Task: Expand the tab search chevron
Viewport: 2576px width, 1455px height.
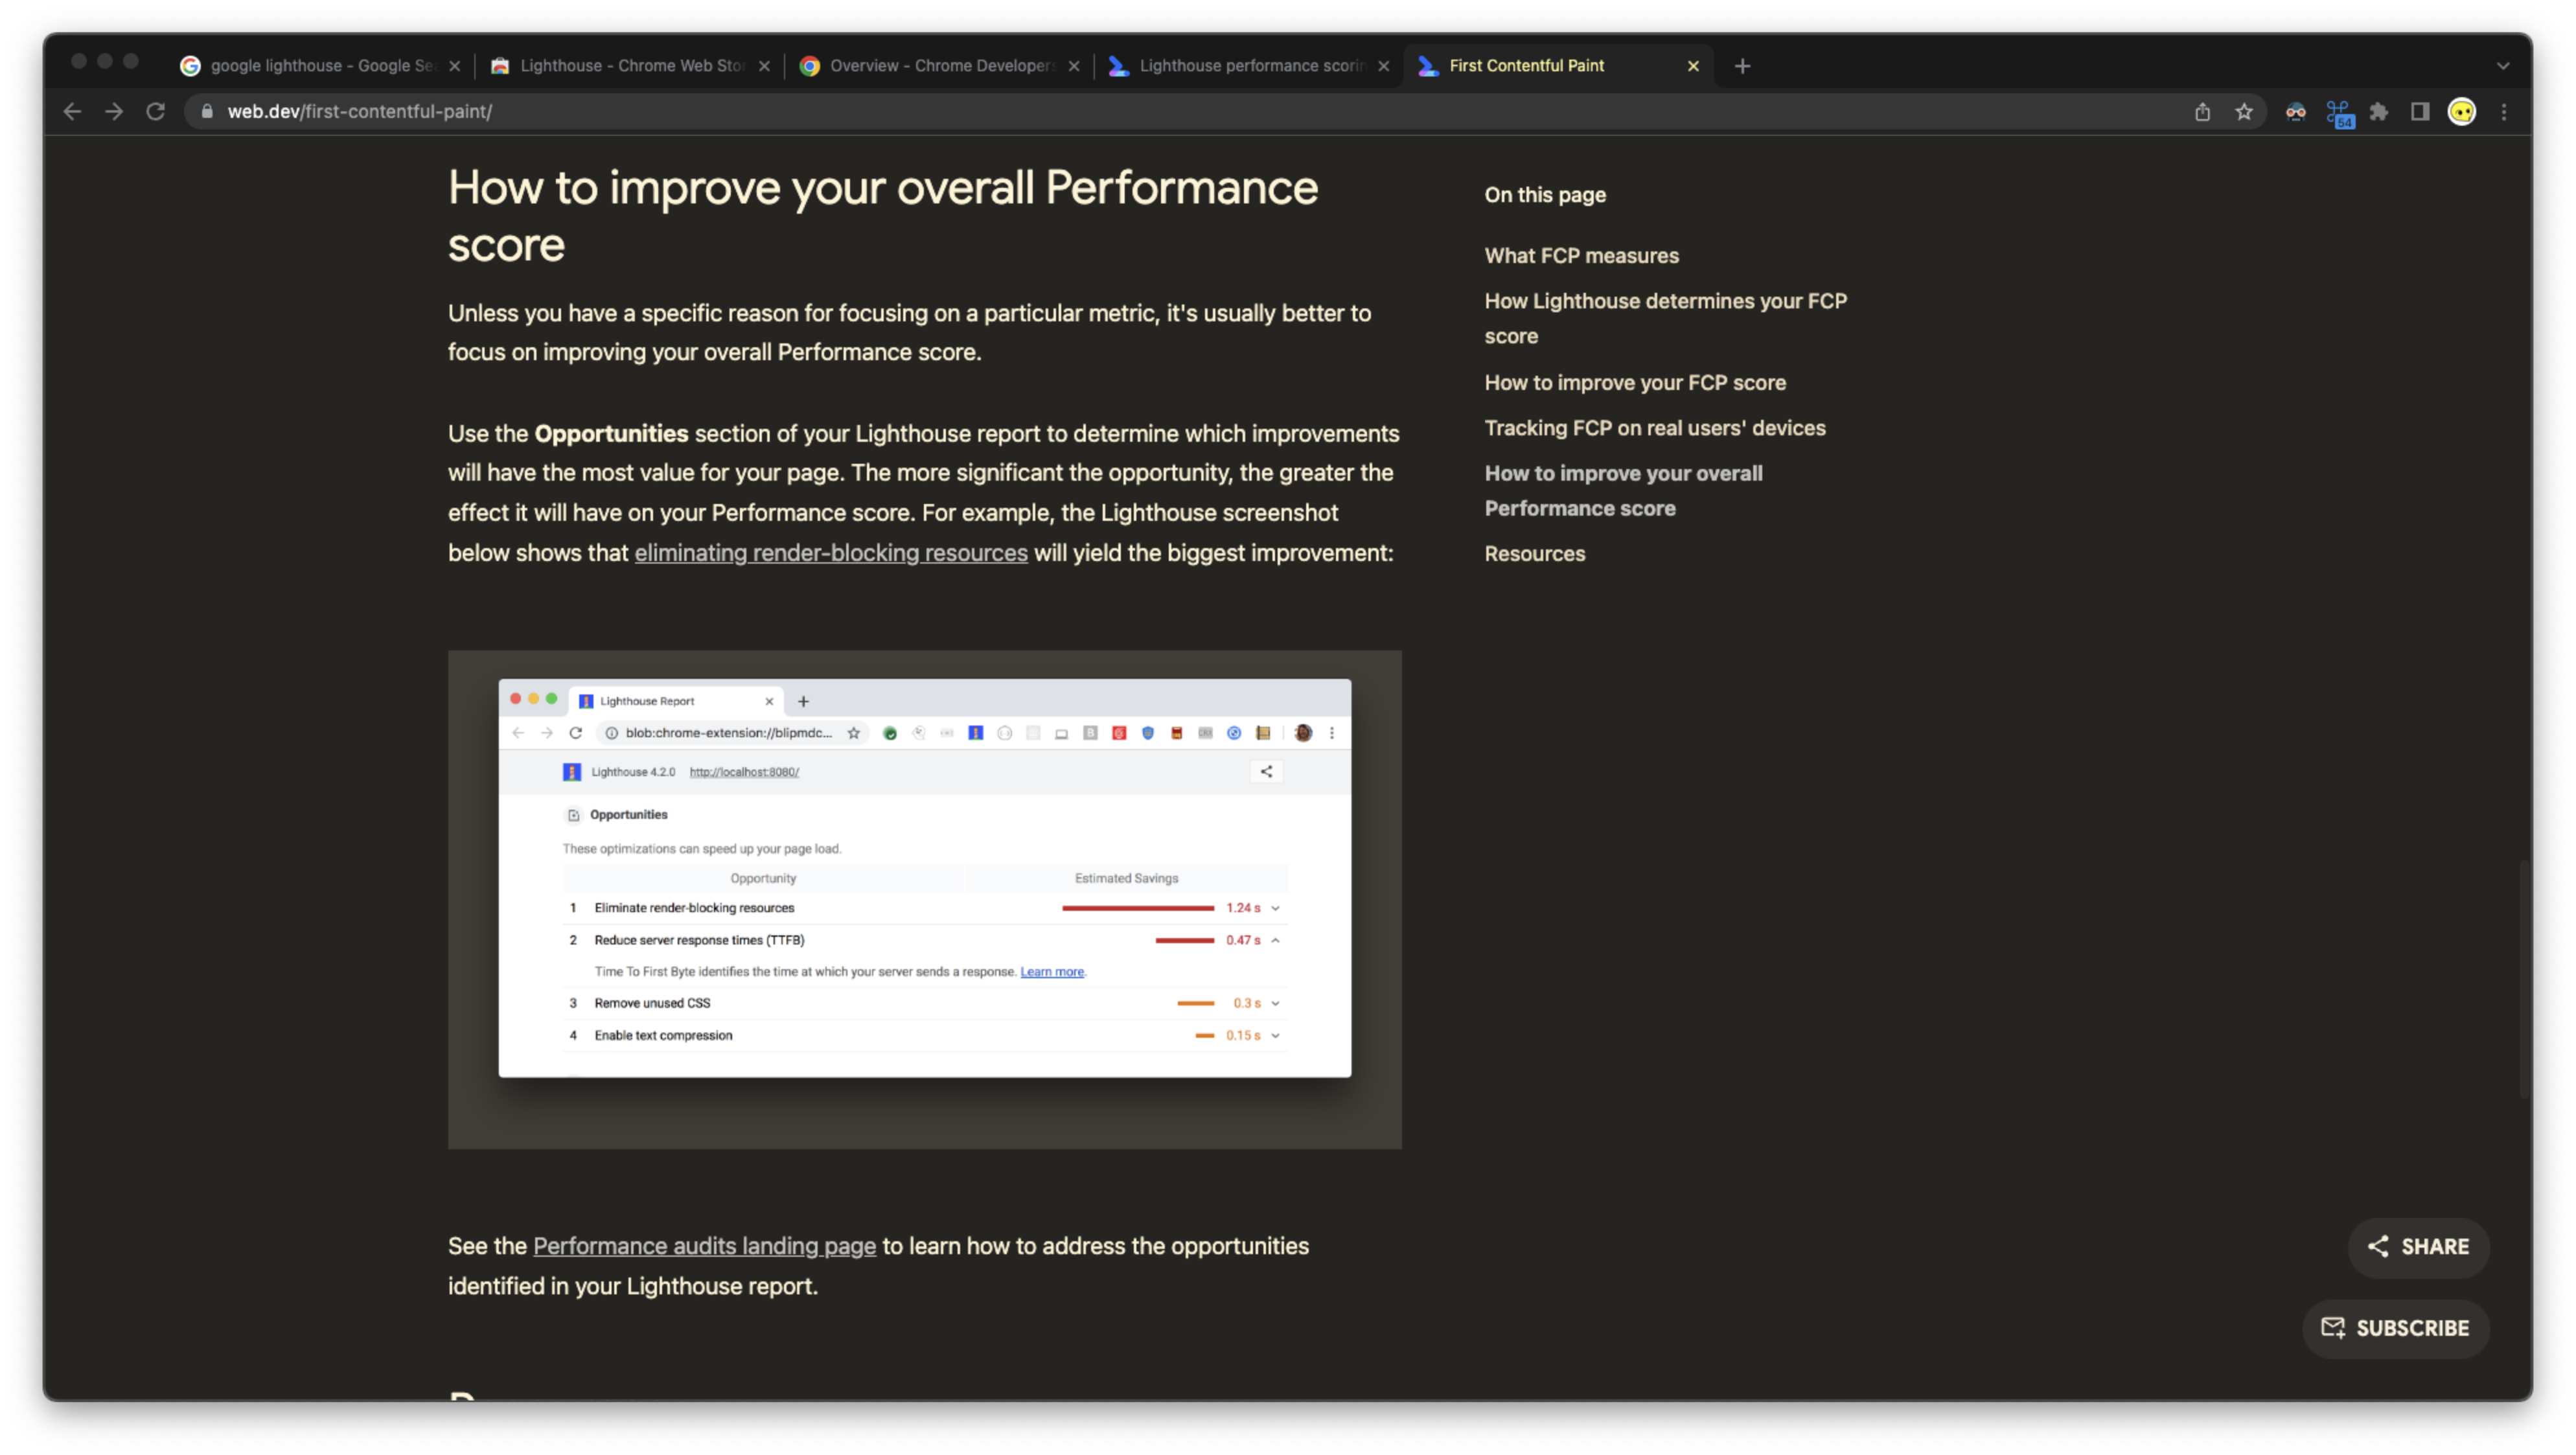Action: [2503, 66]
